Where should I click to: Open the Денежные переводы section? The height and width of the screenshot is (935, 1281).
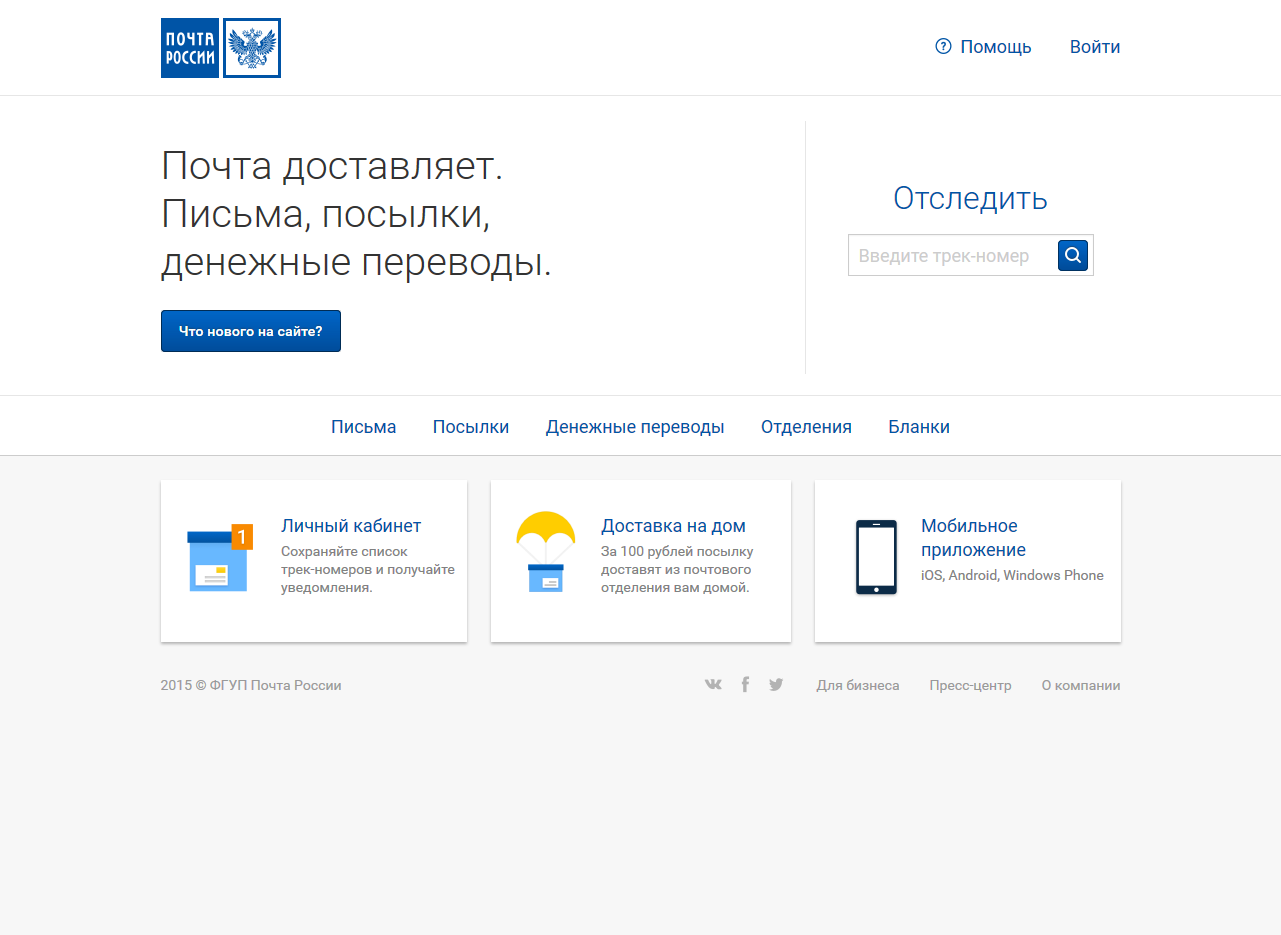point(634,426)
